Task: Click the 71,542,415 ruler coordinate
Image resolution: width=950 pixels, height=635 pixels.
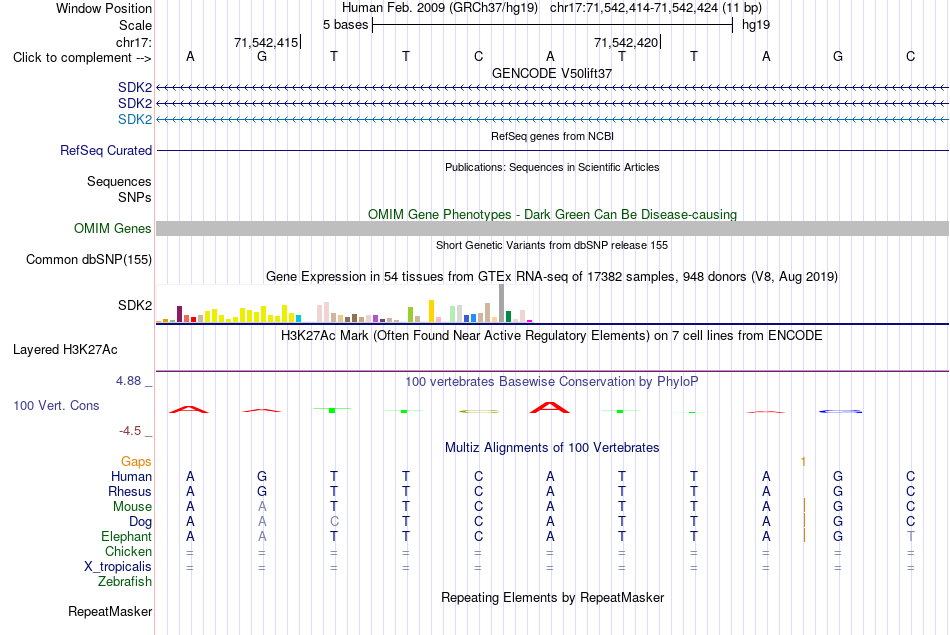Action: click(x=266, y=42)
